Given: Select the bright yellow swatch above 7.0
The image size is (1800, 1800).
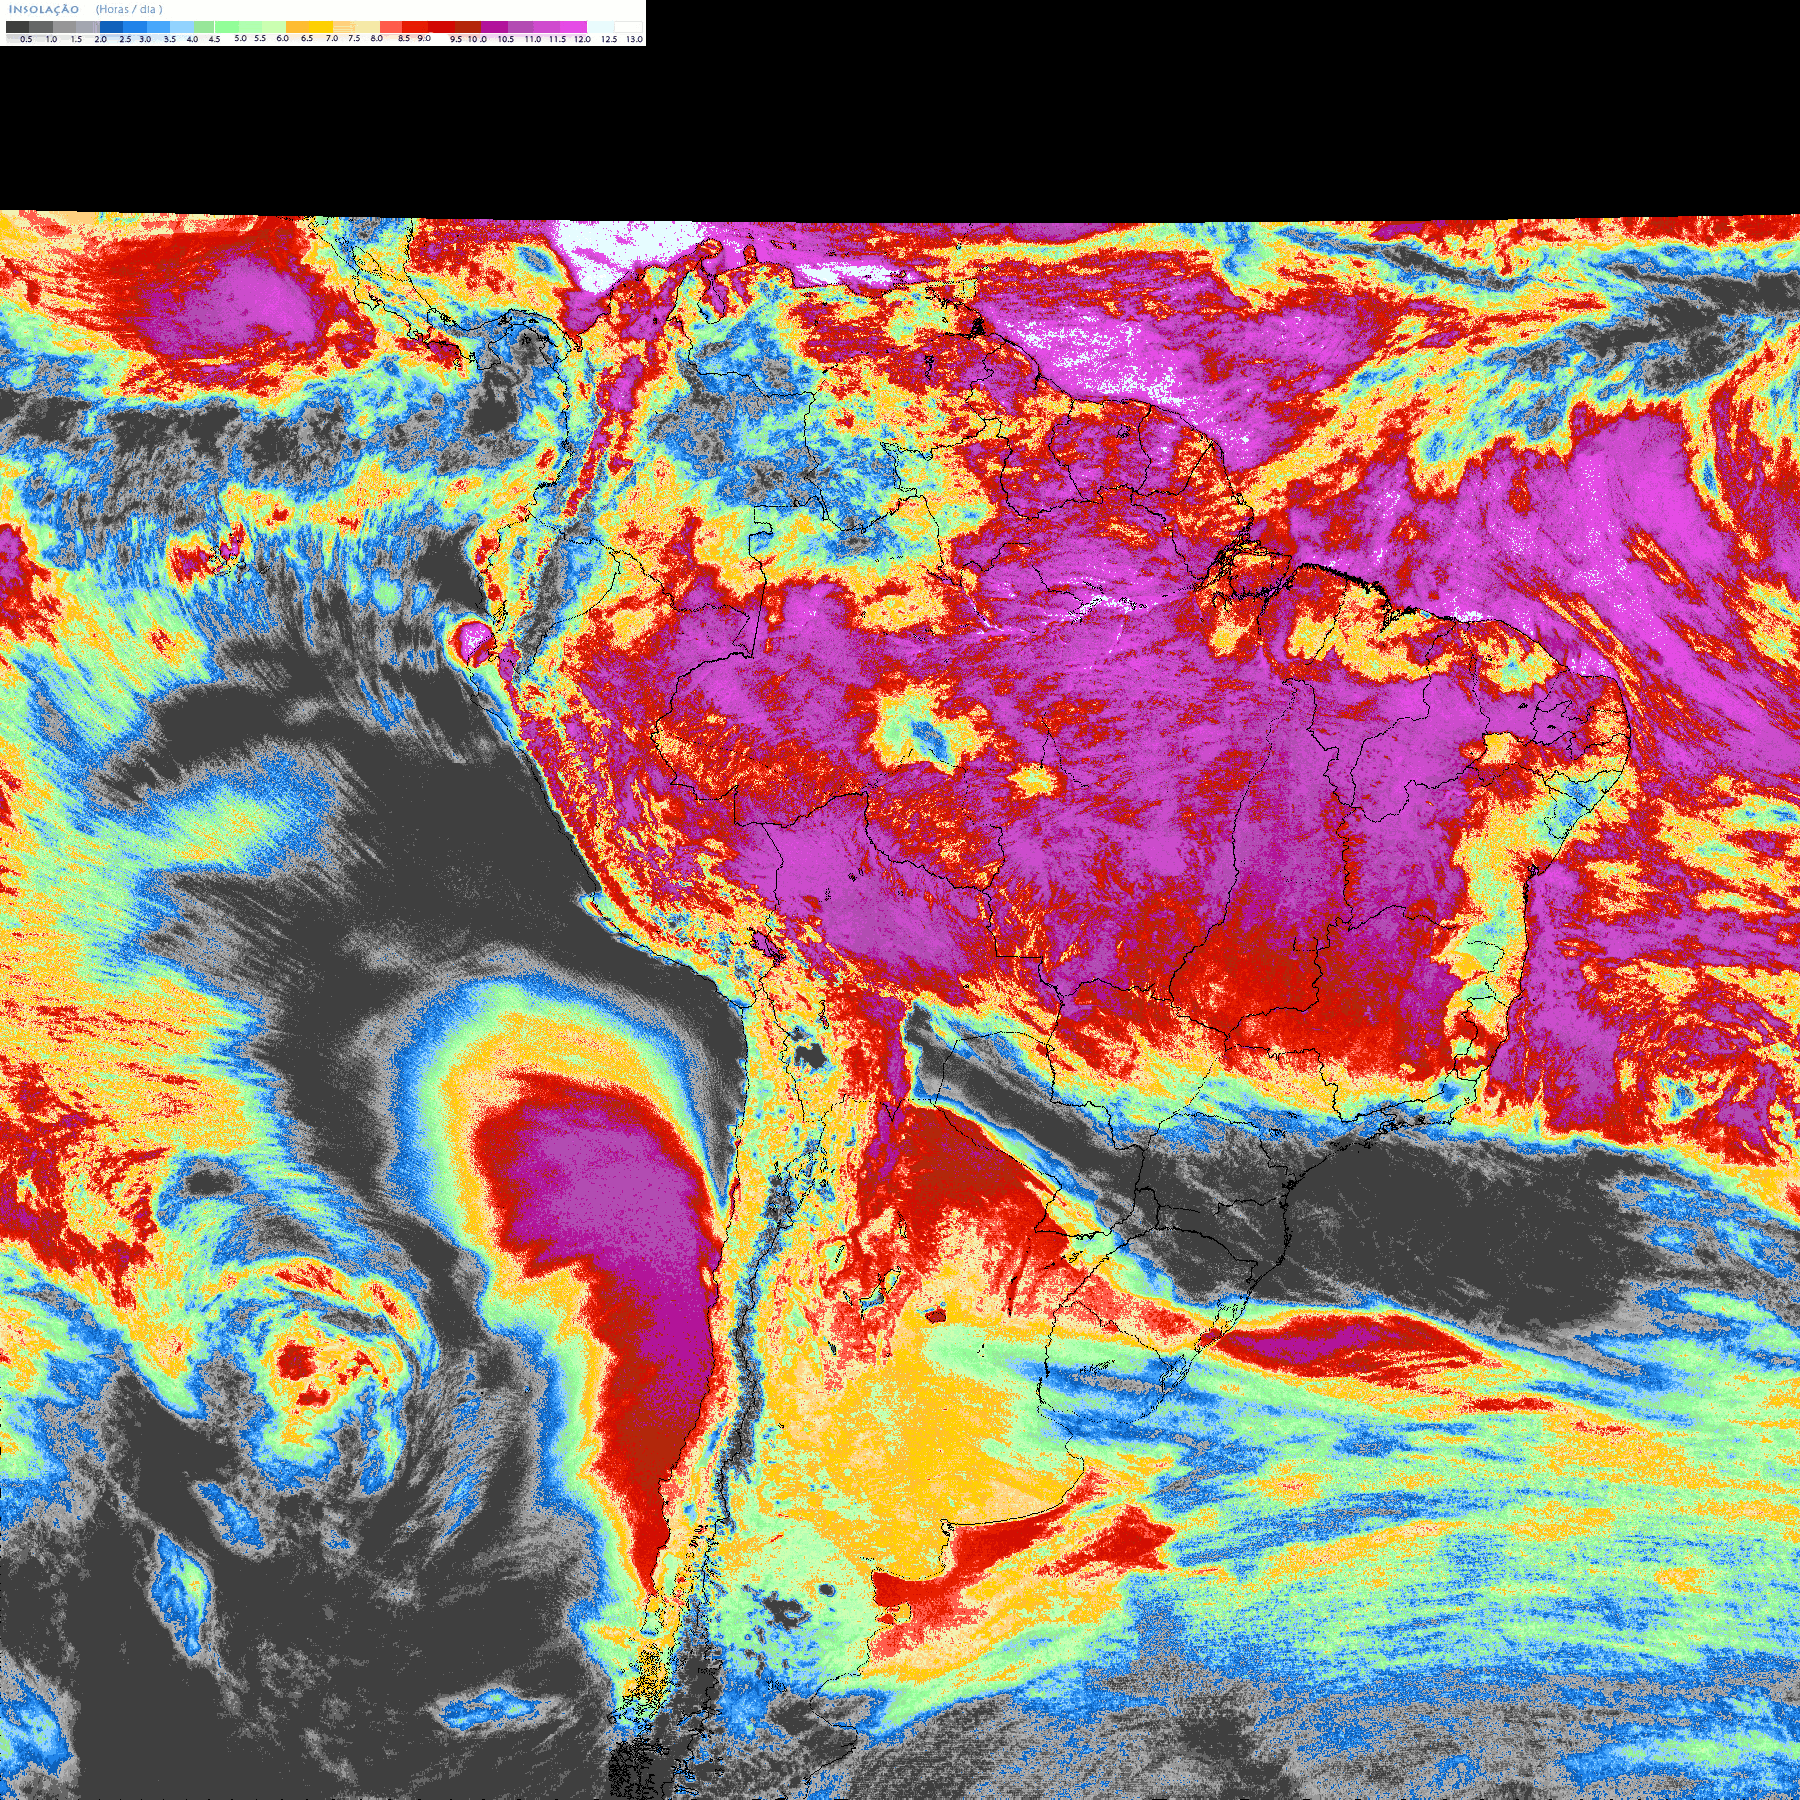Looking at the screenshot, I should point(321,27).
